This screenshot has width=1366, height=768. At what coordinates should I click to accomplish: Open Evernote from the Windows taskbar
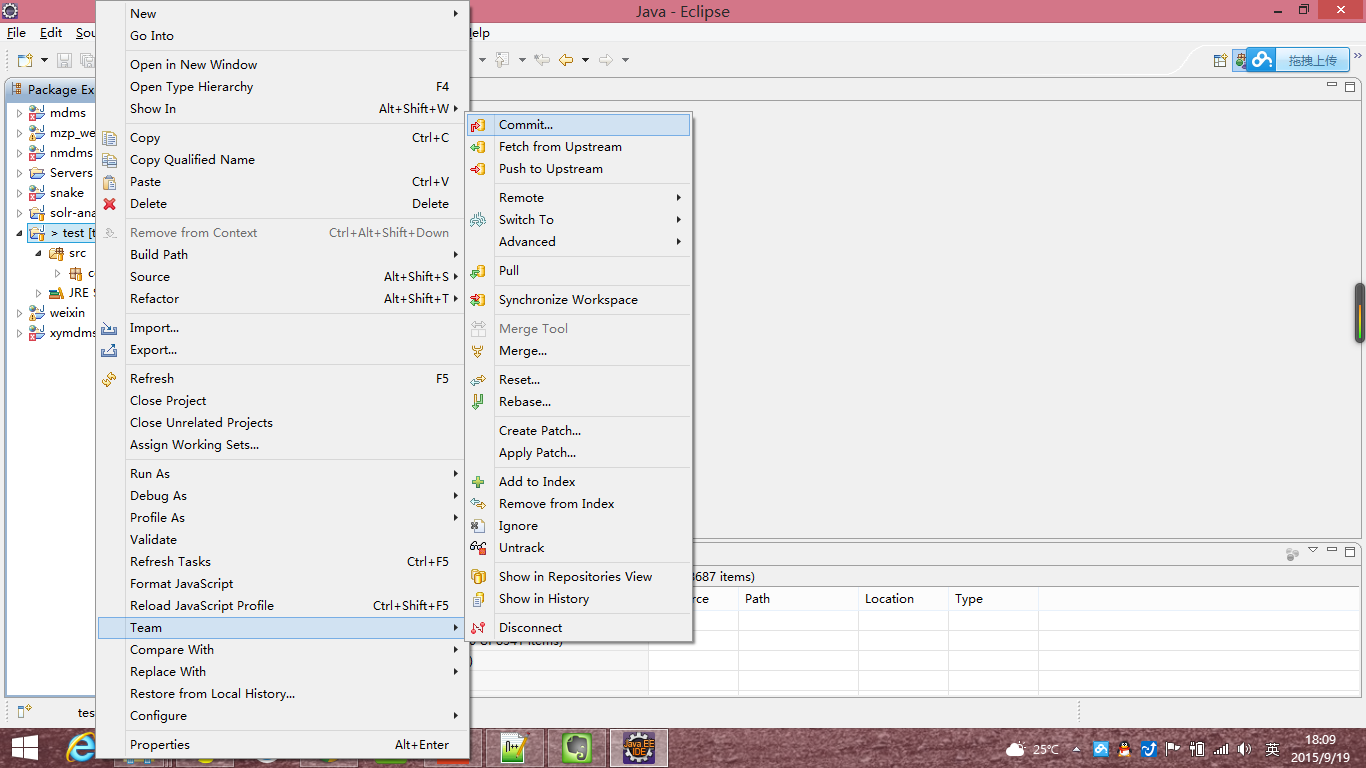[x=576, y=748]
